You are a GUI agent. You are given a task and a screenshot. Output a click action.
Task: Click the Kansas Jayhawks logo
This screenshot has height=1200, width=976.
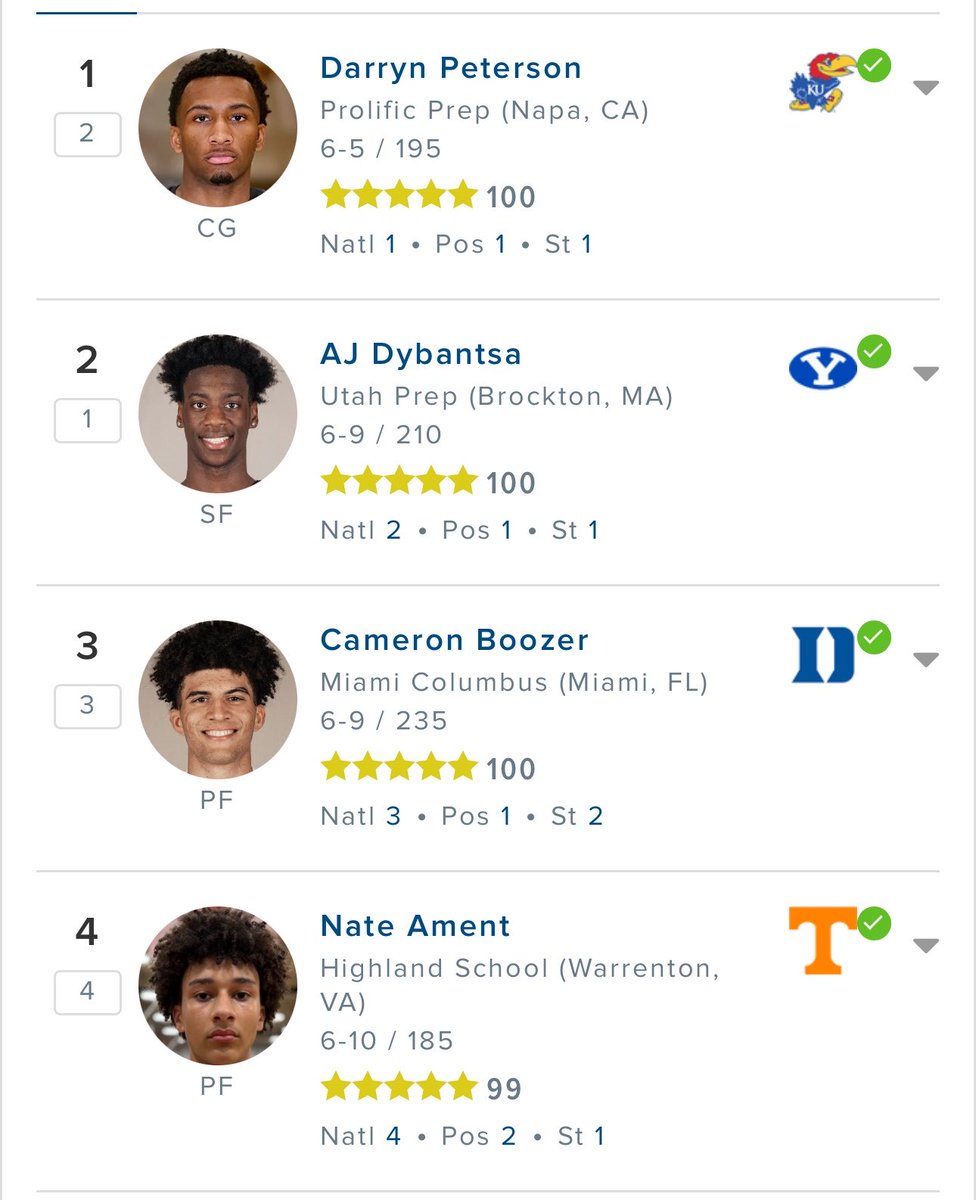tap(821, 83)
